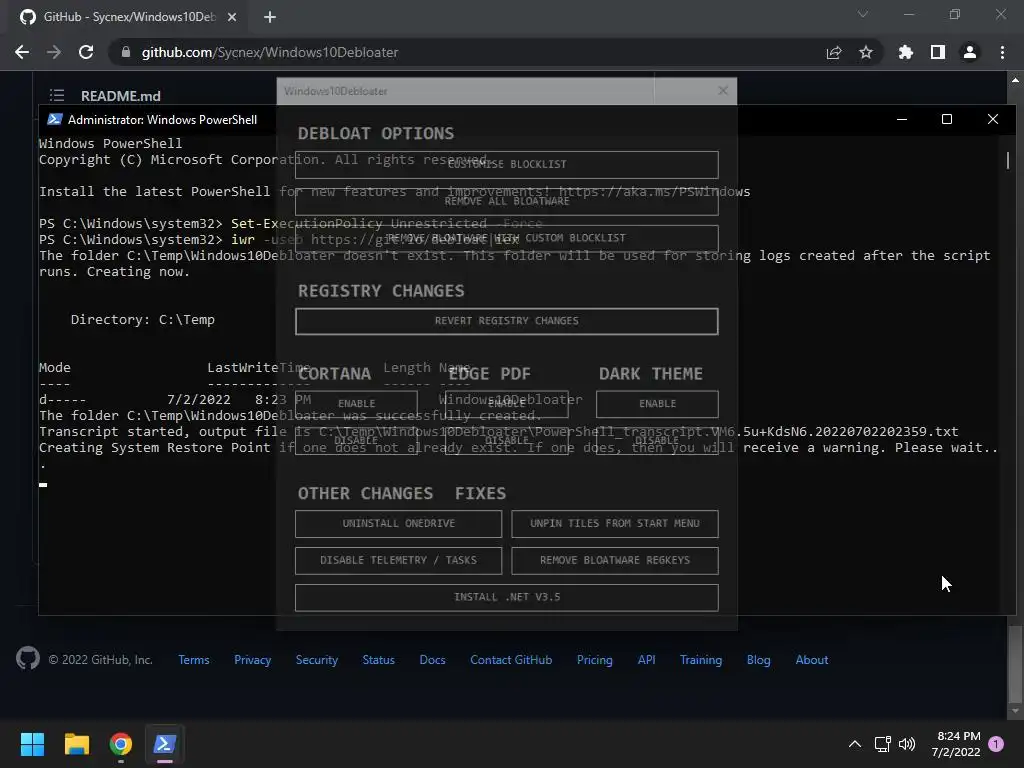Open Pricing footer link

[595, 660]
